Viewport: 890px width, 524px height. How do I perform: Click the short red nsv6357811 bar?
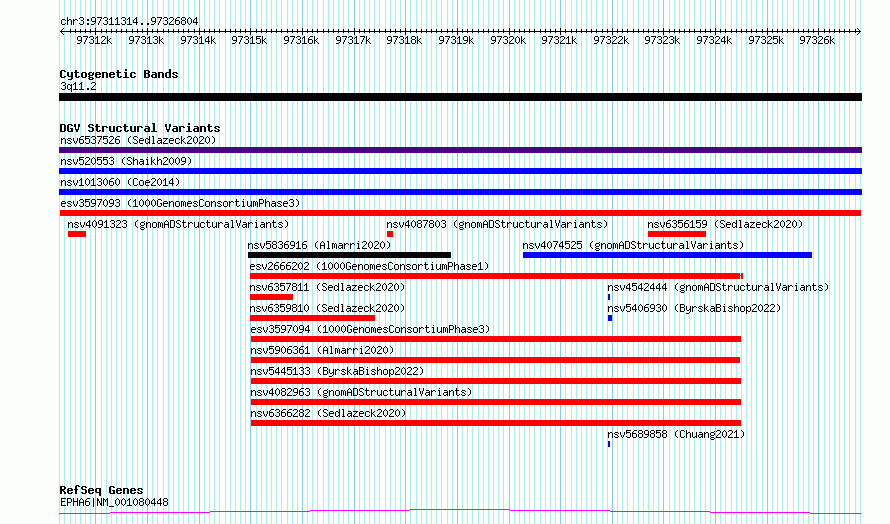tap(271, 297)
